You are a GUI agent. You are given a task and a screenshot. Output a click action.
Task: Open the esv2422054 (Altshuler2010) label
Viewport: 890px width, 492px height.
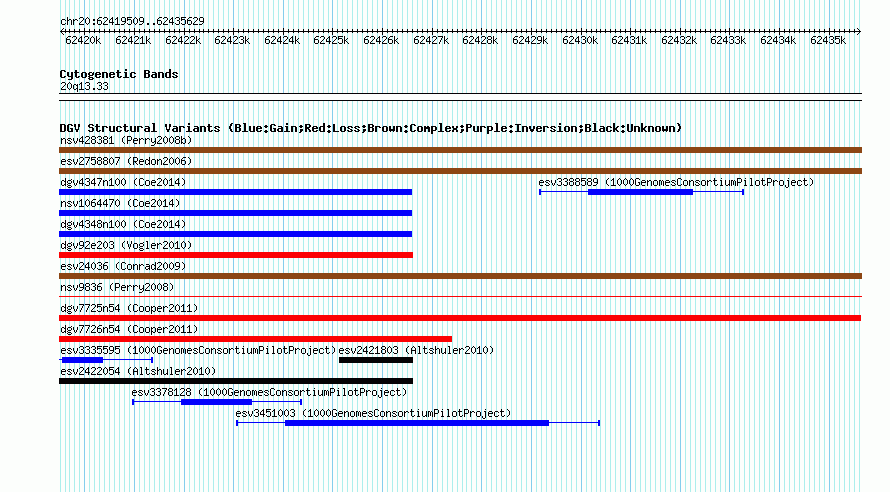pyautogui.click(x=138, y=371)
